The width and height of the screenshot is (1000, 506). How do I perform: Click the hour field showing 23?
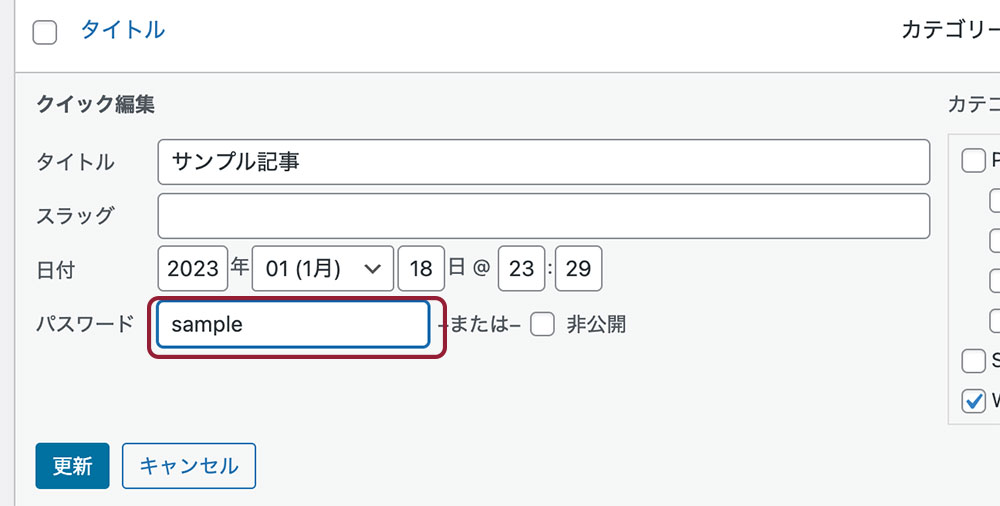coord(521,269)
